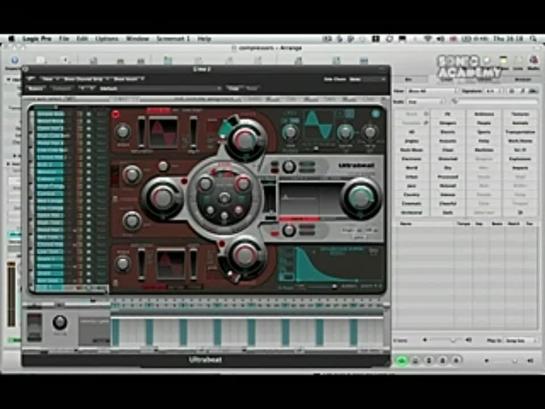Select the Orchestral category
545x409 pixels.
point(412,212)
